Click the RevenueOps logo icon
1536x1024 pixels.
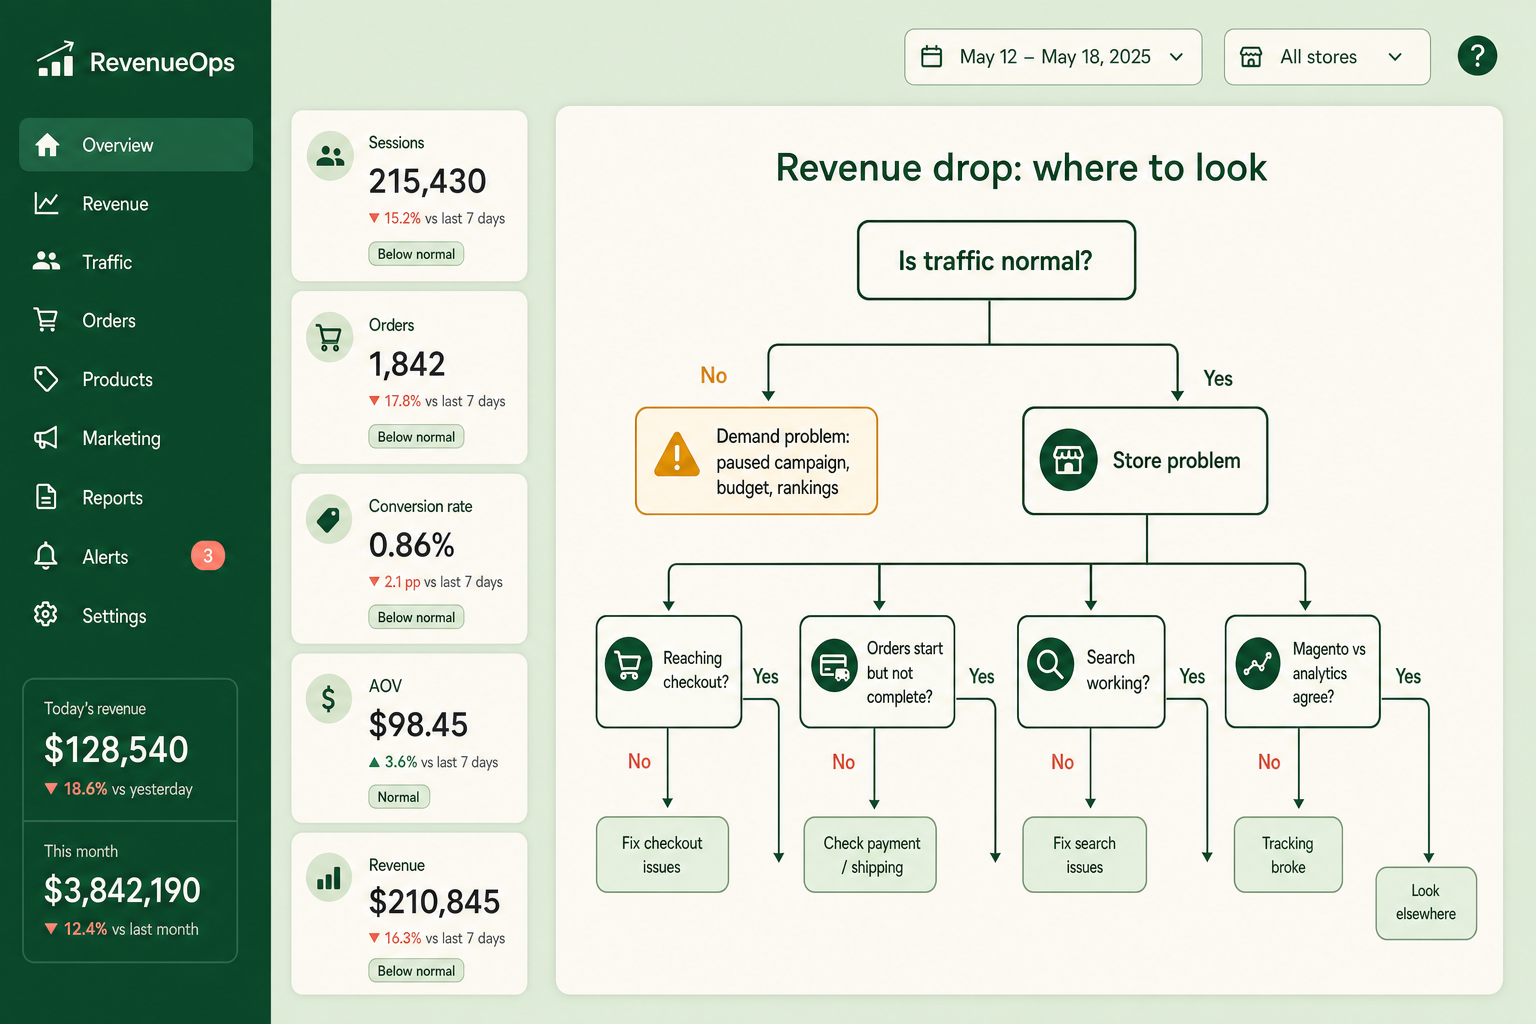pos(55,59)
